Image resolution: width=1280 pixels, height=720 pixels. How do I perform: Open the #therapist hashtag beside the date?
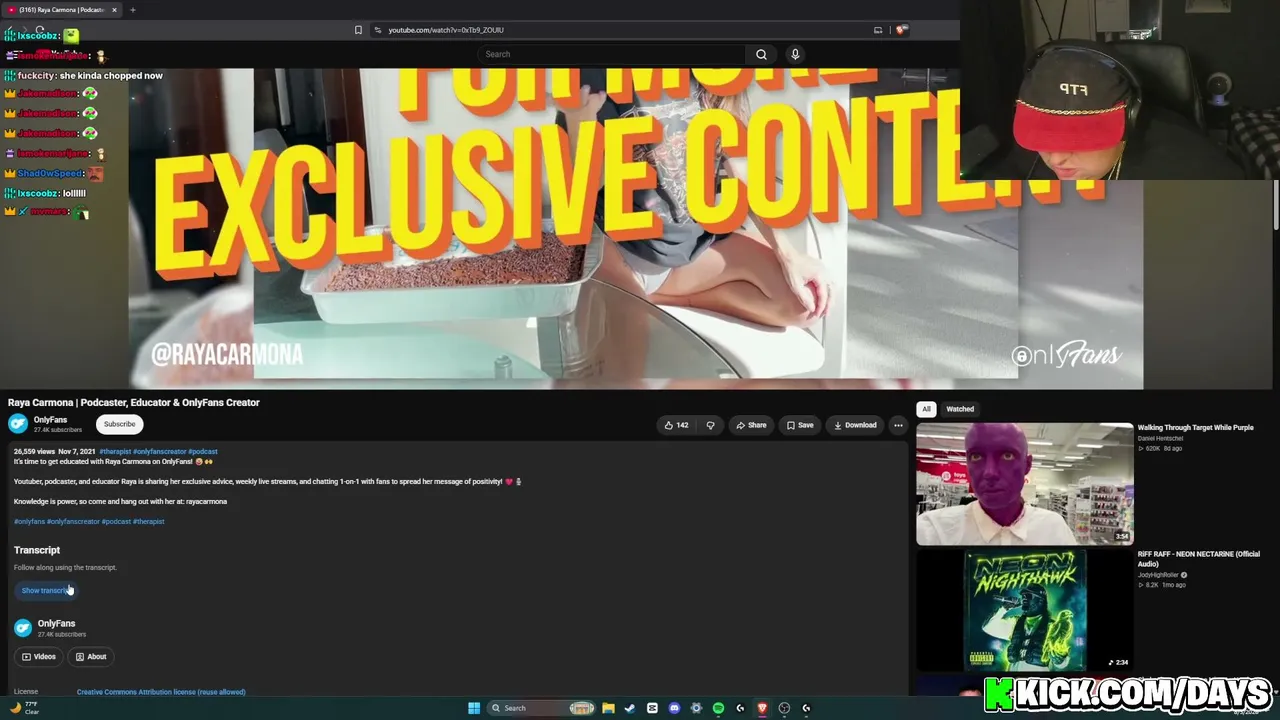pos(115,451)
